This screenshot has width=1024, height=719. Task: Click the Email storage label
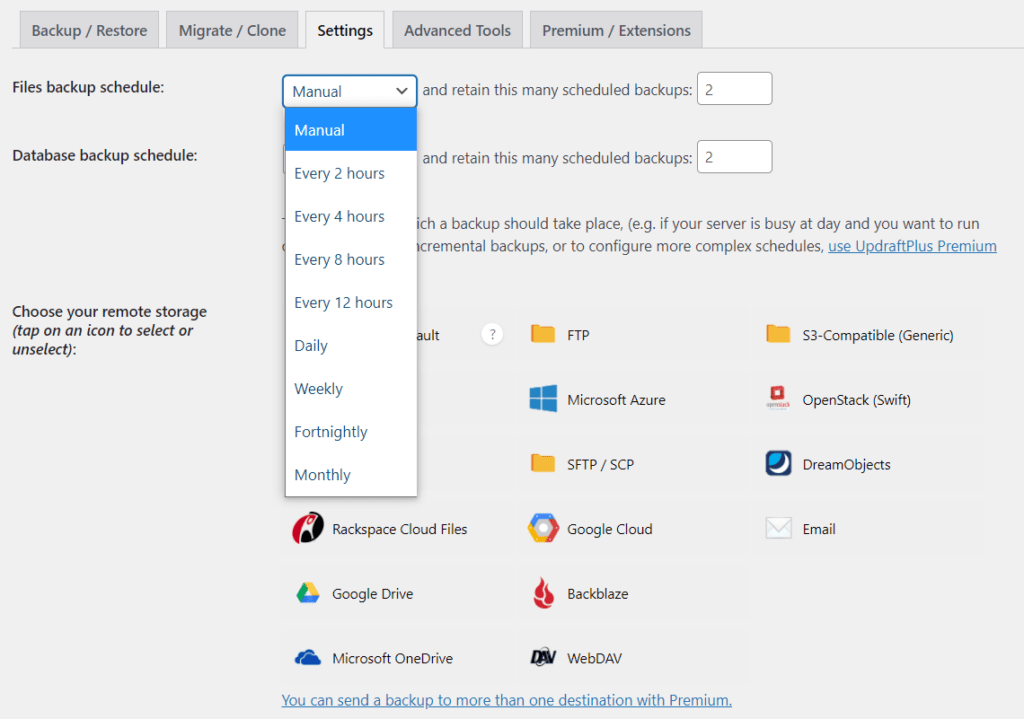pyautogui.click(x=819, y=529)
